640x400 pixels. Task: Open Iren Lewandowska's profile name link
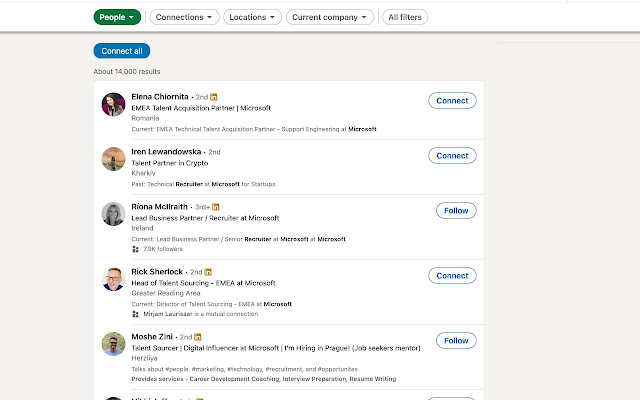[x=166, y=152]
